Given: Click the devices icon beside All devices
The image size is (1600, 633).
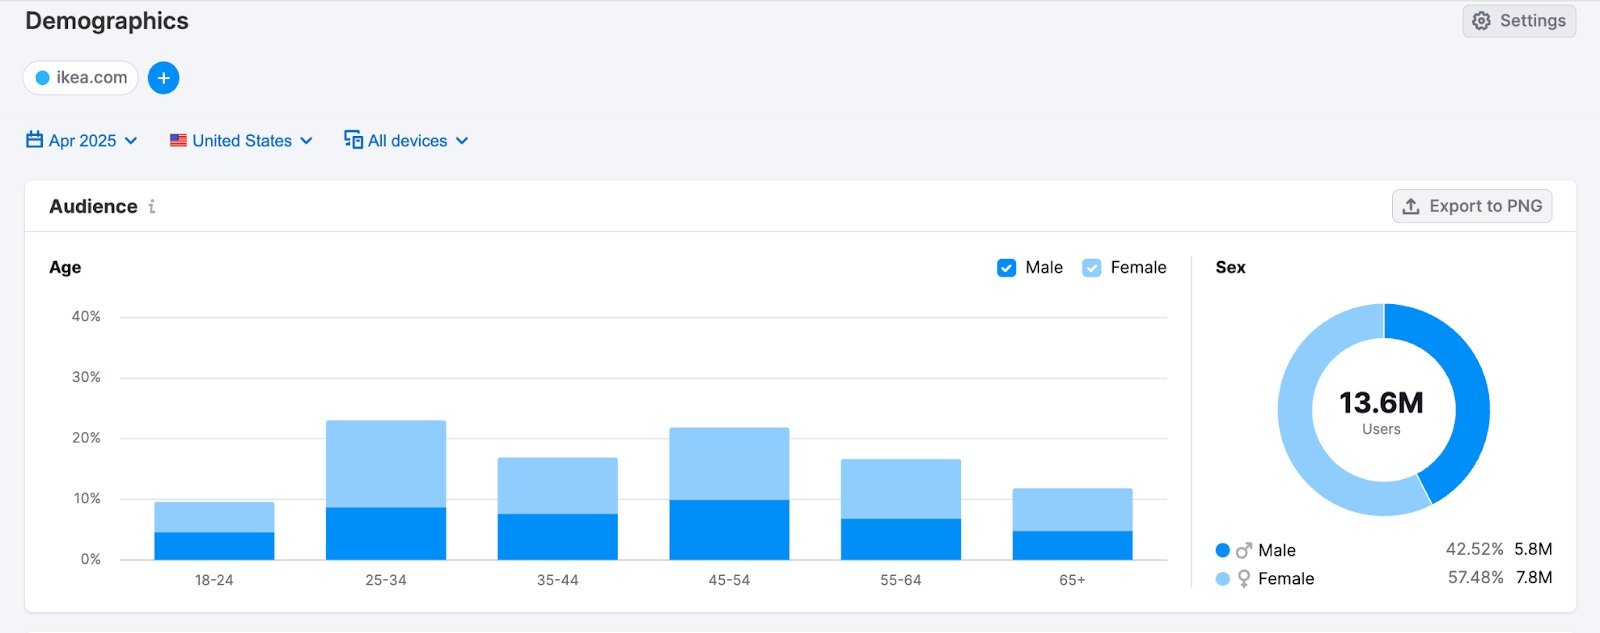Looking at the screenshot, I should pos(353,140).
